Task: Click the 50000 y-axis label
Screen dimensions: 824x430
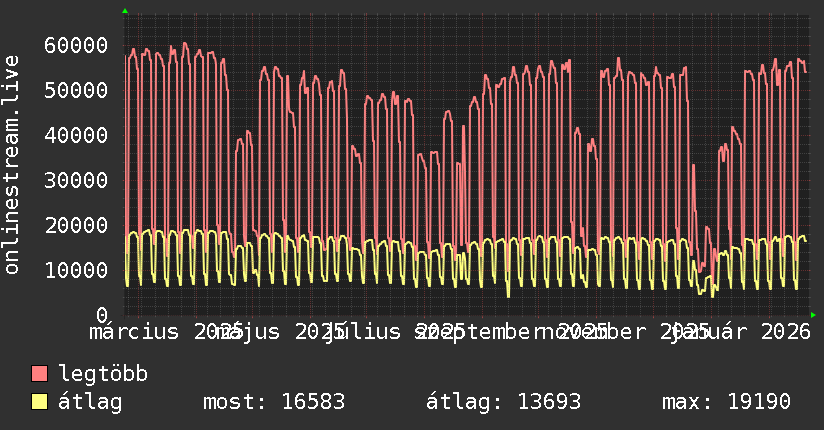Action: (76, 90)
